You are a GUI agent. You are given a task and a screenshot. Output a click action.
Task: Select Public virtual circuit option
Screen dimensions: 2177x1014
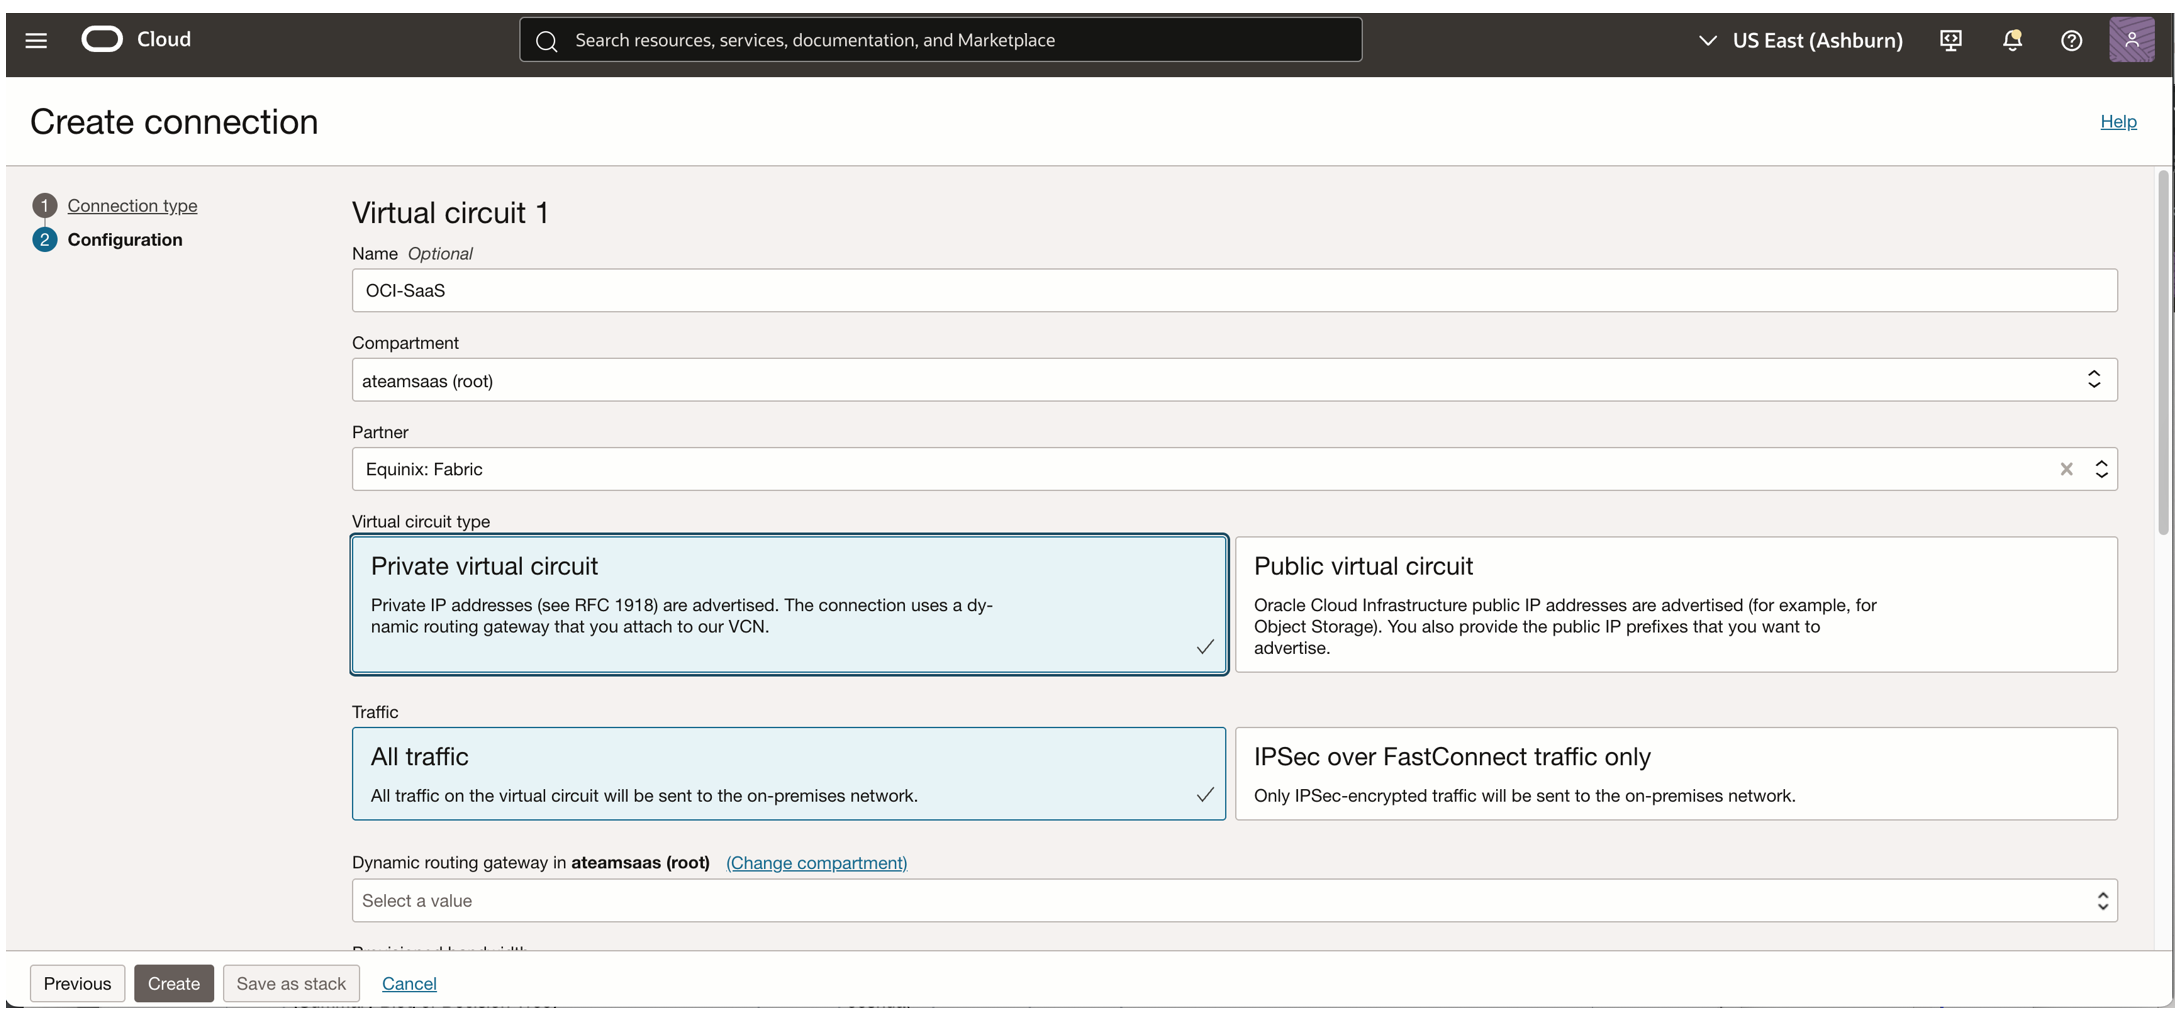point(1675,604)
